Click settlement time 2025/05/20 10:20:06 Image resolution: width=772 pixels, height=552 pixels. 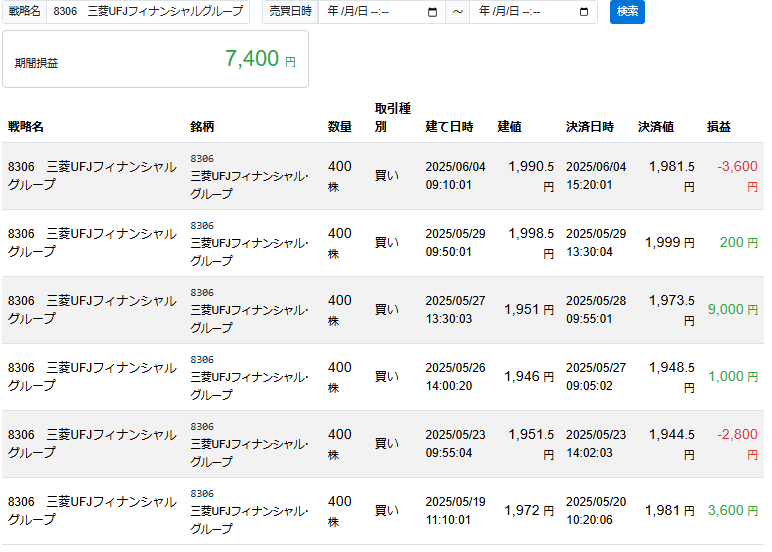click(596, 511)
